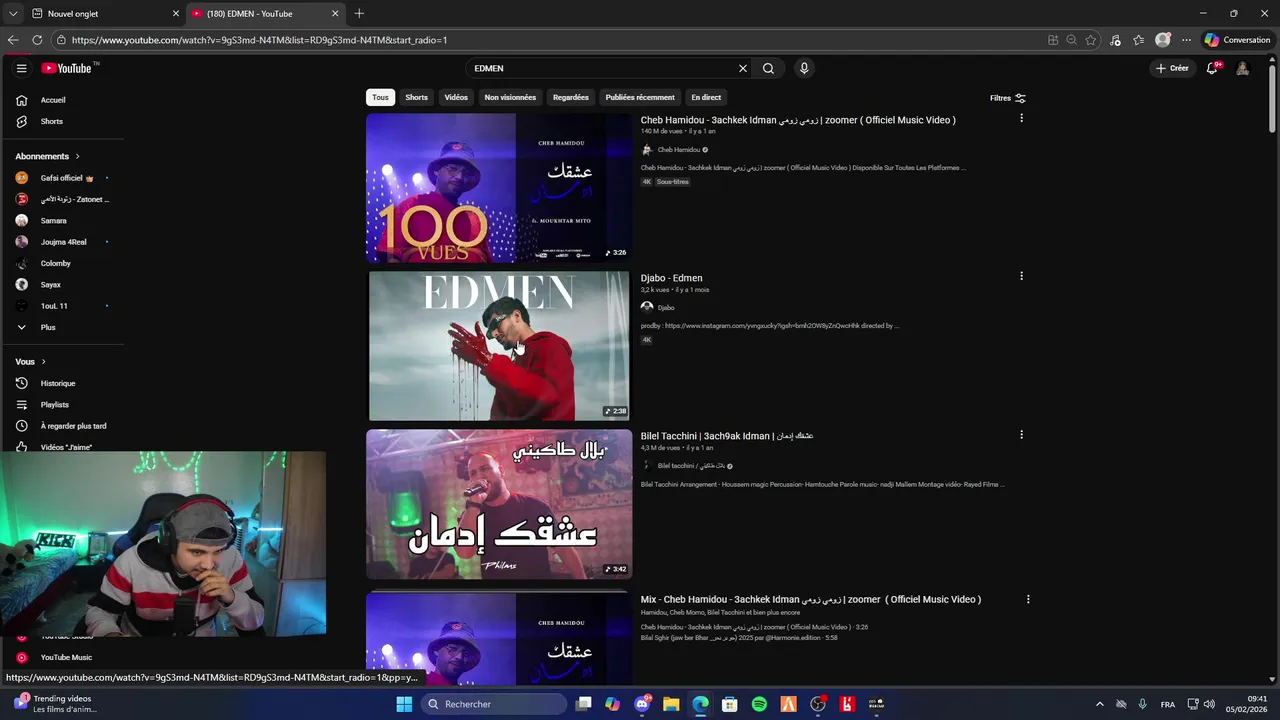The width and height of the screenshot is (1280, 720).
Task: Open Microsoft Store from the taskbar
Action: [x=730, y=704]
